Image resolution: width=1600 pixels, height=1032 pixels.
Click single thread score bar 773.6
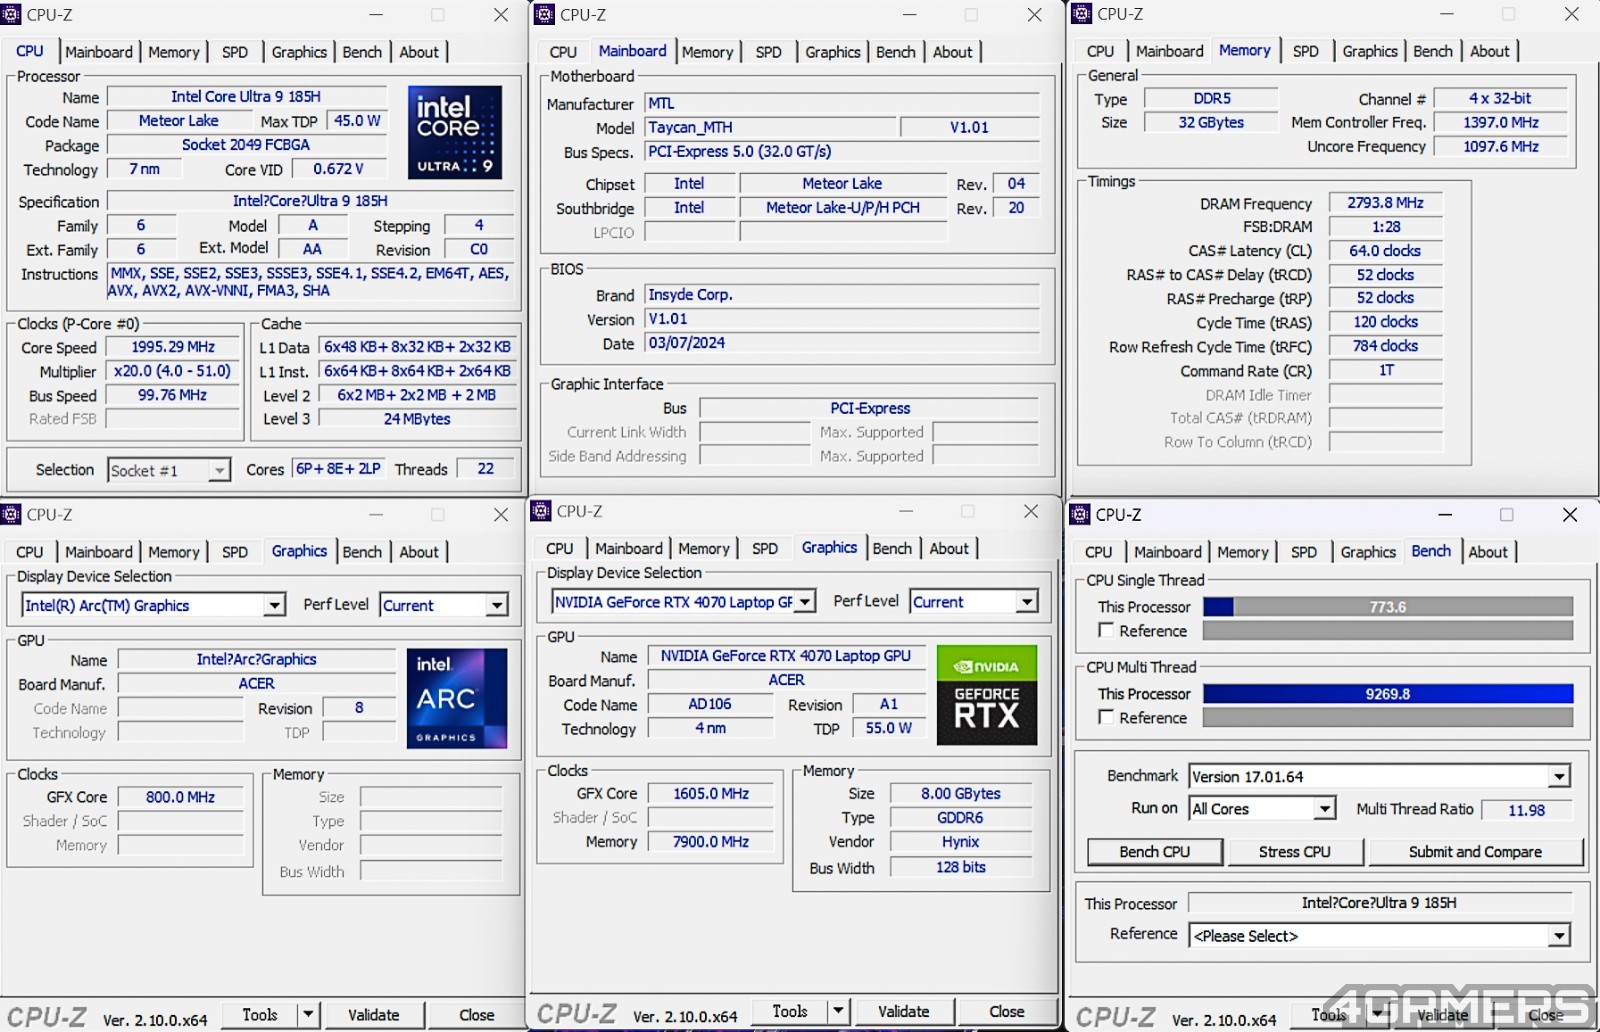pos(1388,606)
